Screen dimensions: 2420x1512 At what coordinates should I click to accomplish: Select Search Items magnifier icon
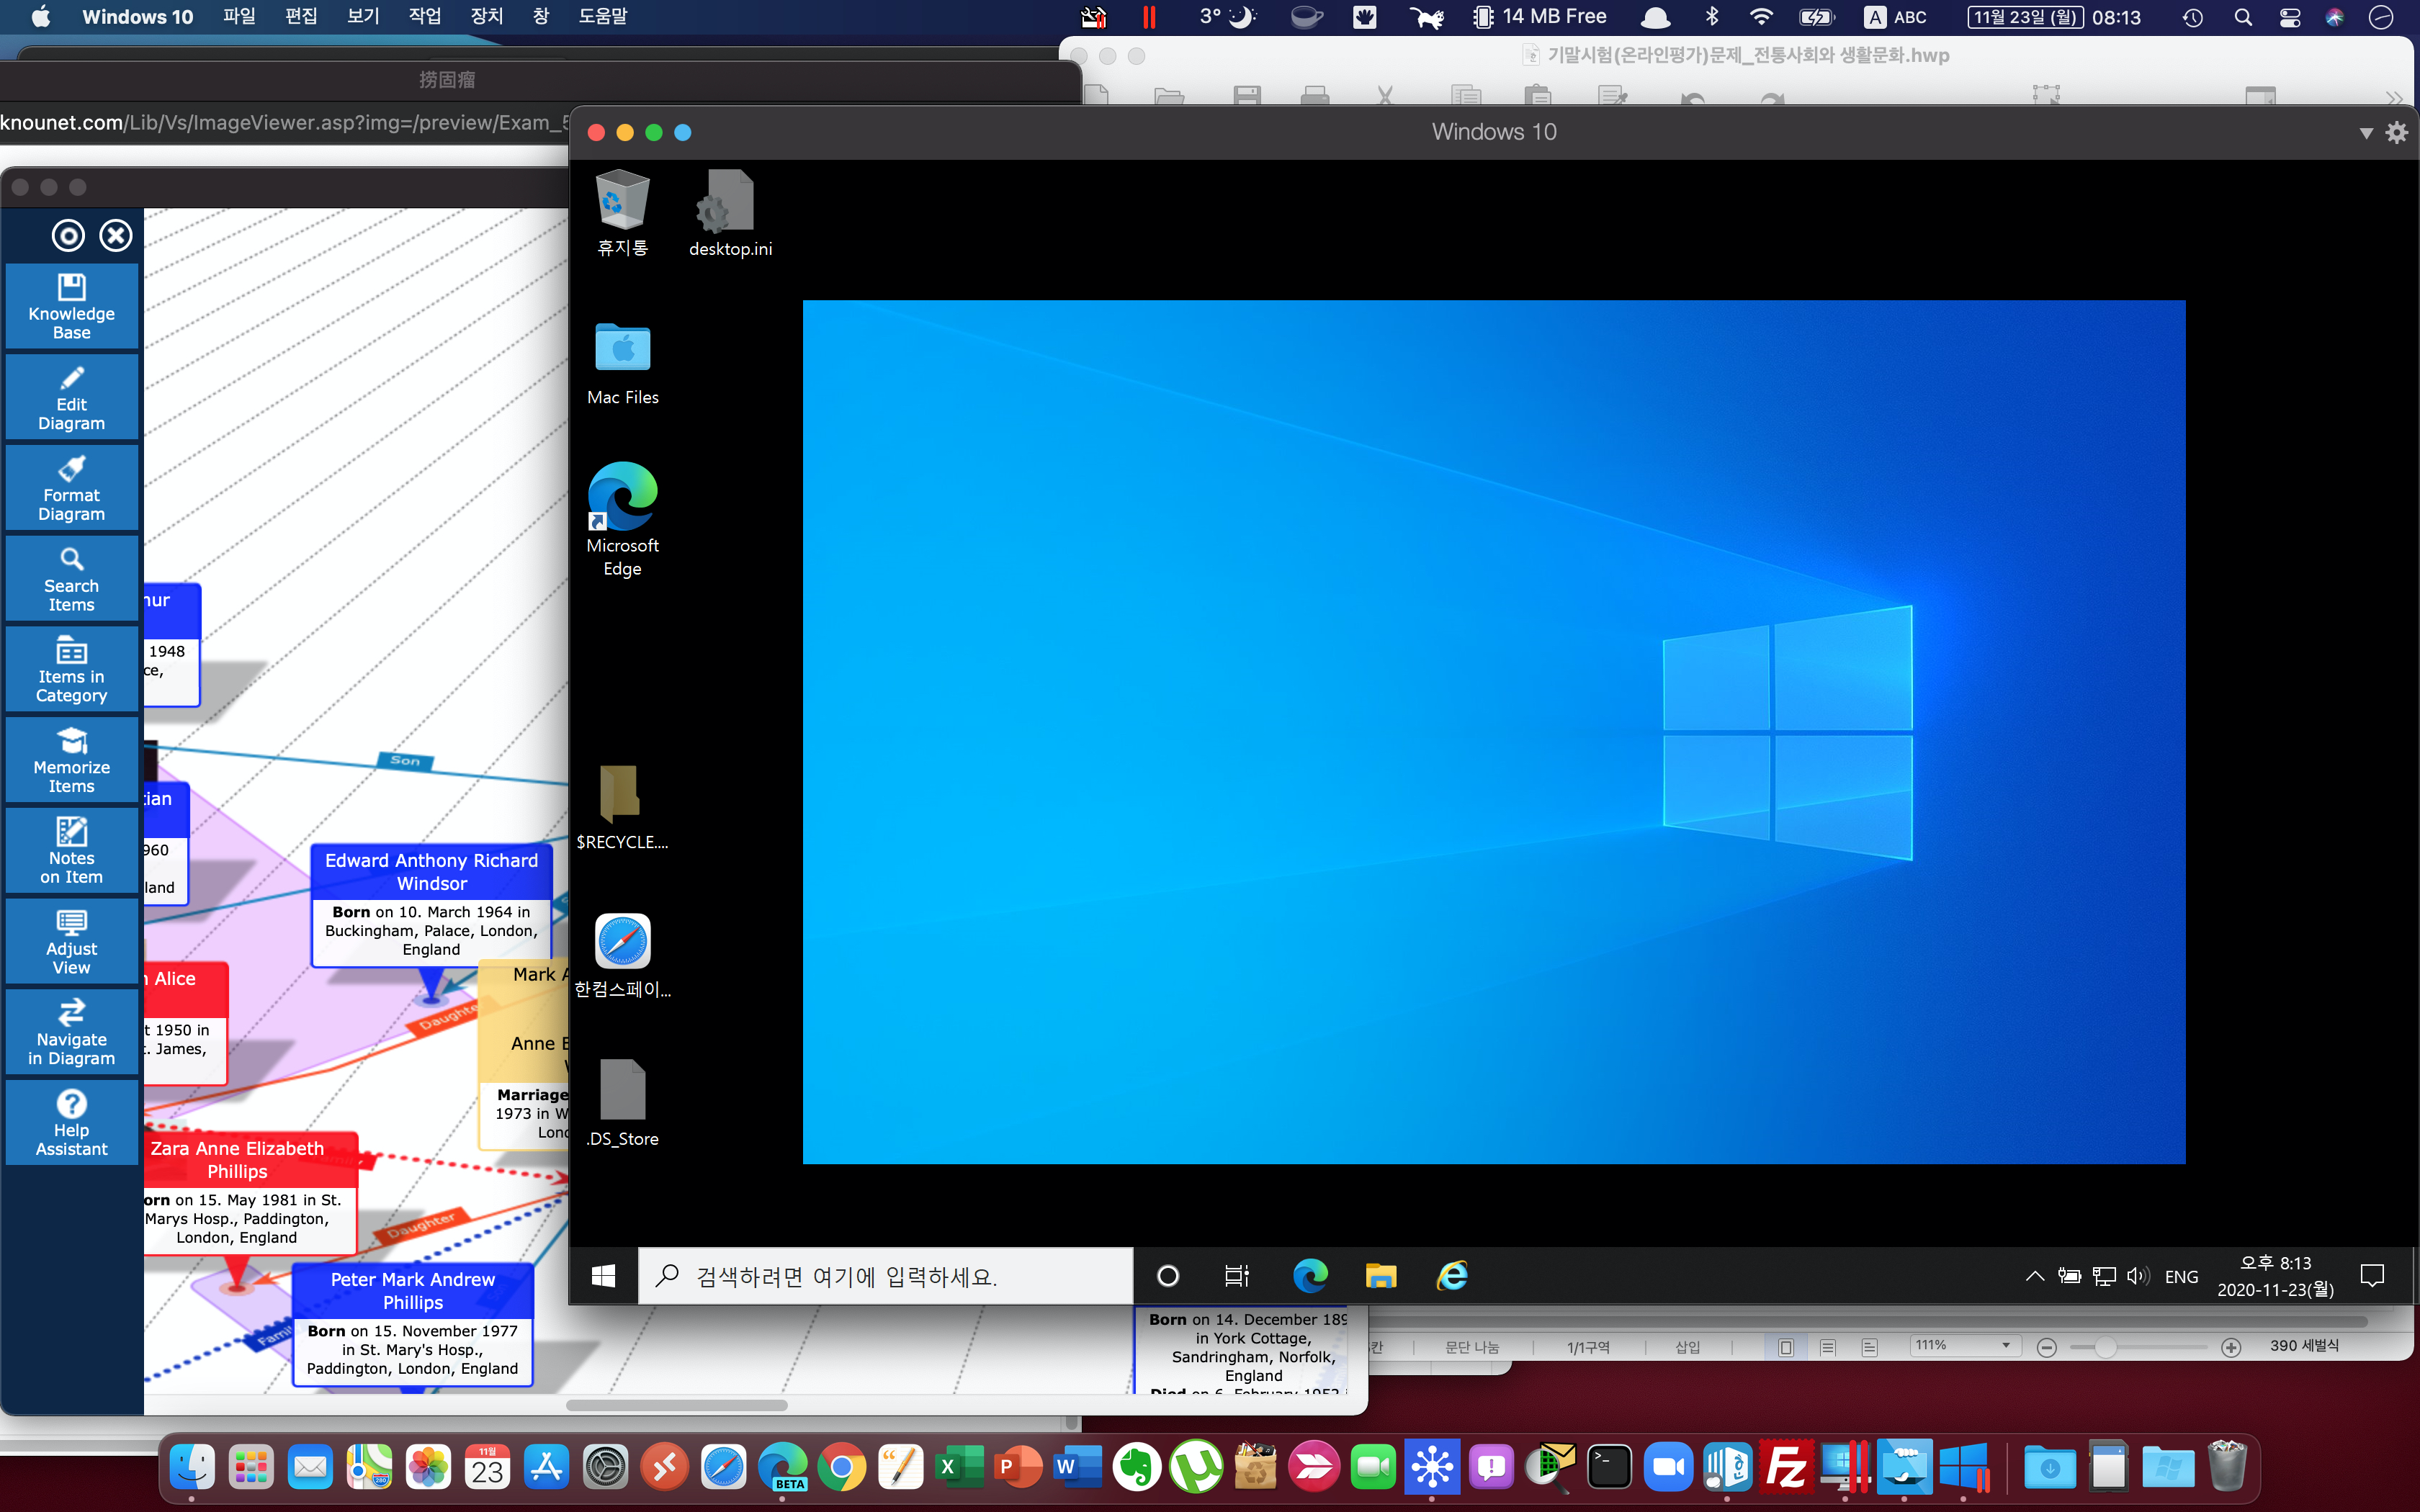pos(71,579)
